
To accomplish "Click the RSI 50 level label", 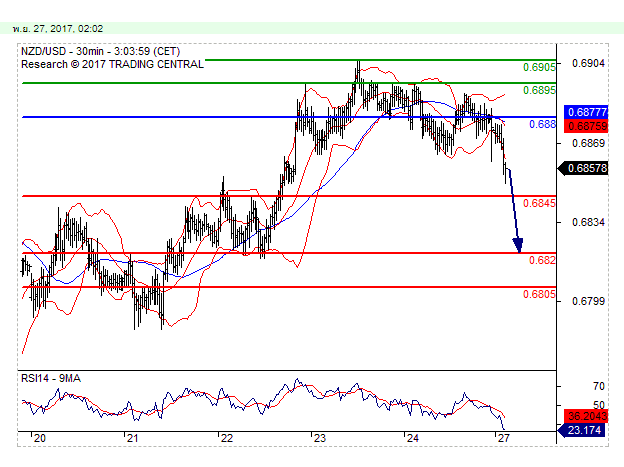I will pyautogui.click(x=599, y=405).
